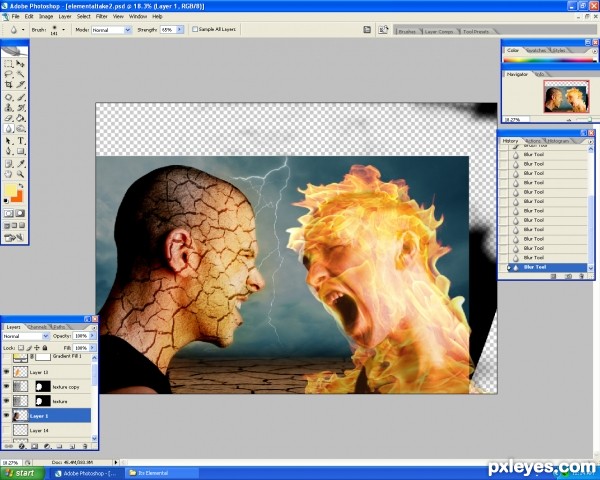600x480 pixels.
Task: Select the Slice tool
Action: 21,85
